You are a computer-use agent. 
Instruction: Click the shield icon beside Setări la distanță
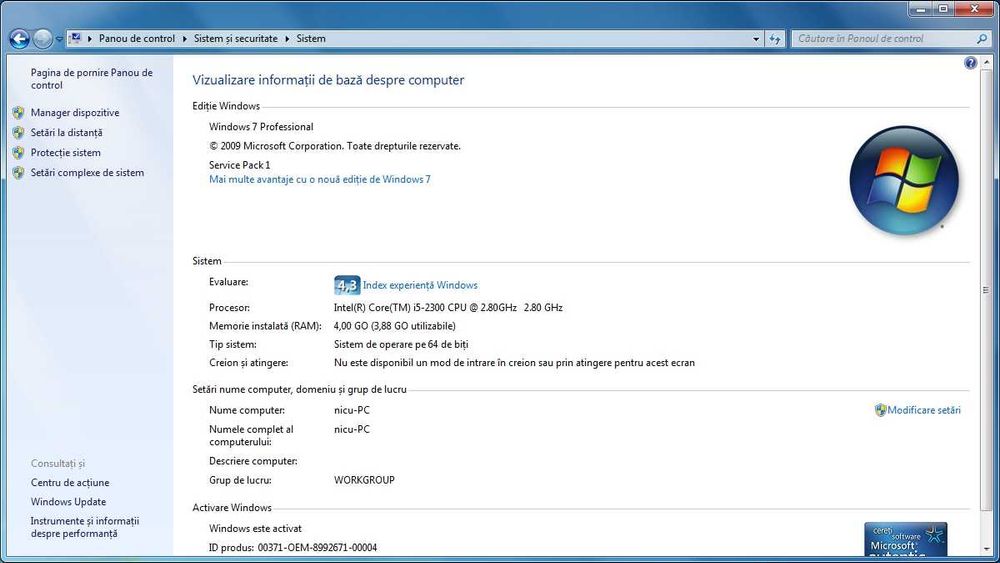click(x=18, y=133)
